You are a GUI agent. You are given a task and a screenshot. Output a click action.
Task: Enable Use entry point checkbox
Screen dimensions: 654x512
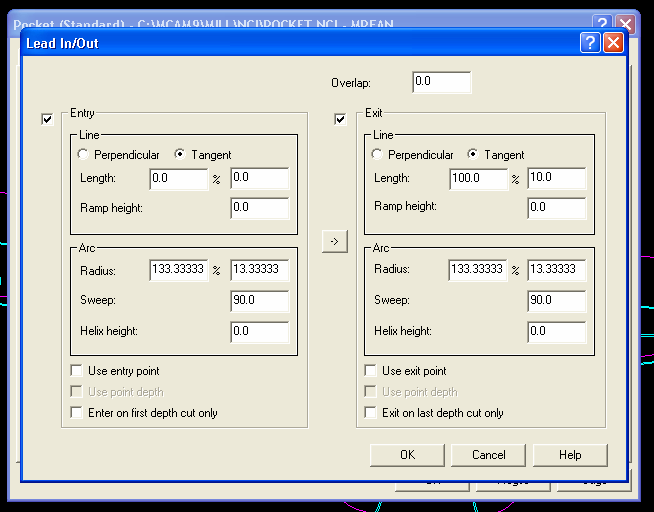76,371
